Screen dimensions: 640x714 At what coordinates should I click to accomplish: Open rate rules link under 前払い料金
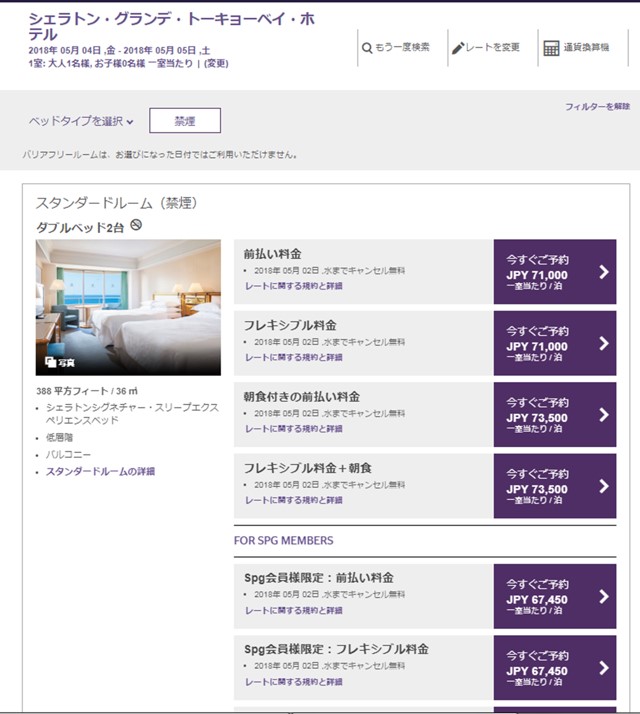tap(294, 286)
